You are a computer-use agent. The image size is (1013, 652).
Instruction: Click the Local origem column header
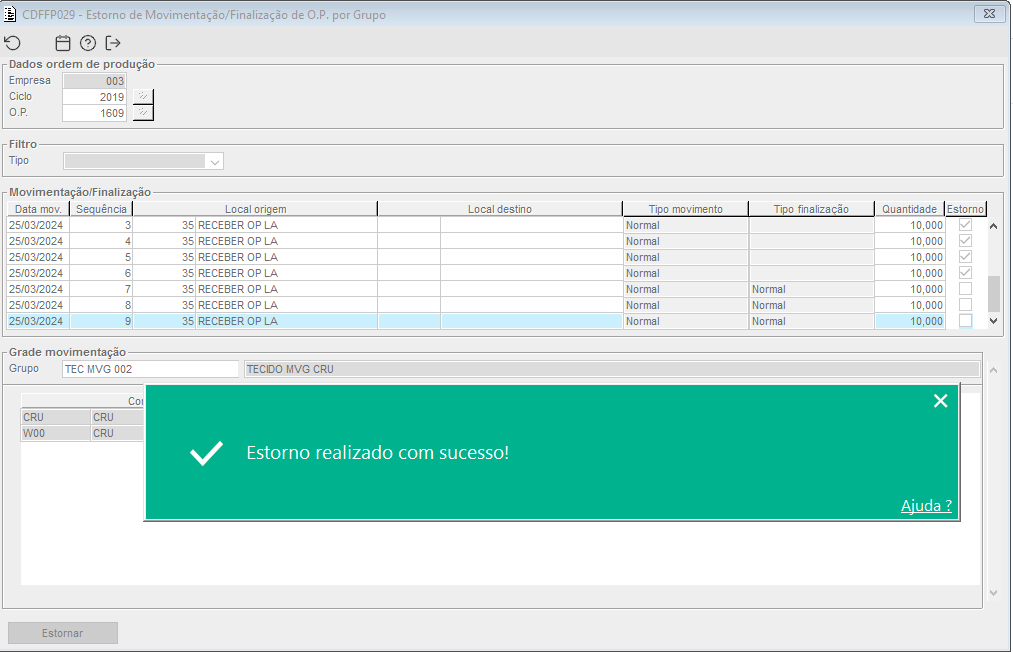[255, 209]
